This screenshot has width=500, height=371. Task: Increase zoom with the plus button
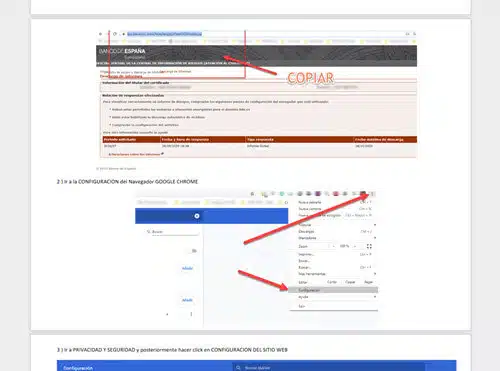pyautogui.click(x=355, y=246)
